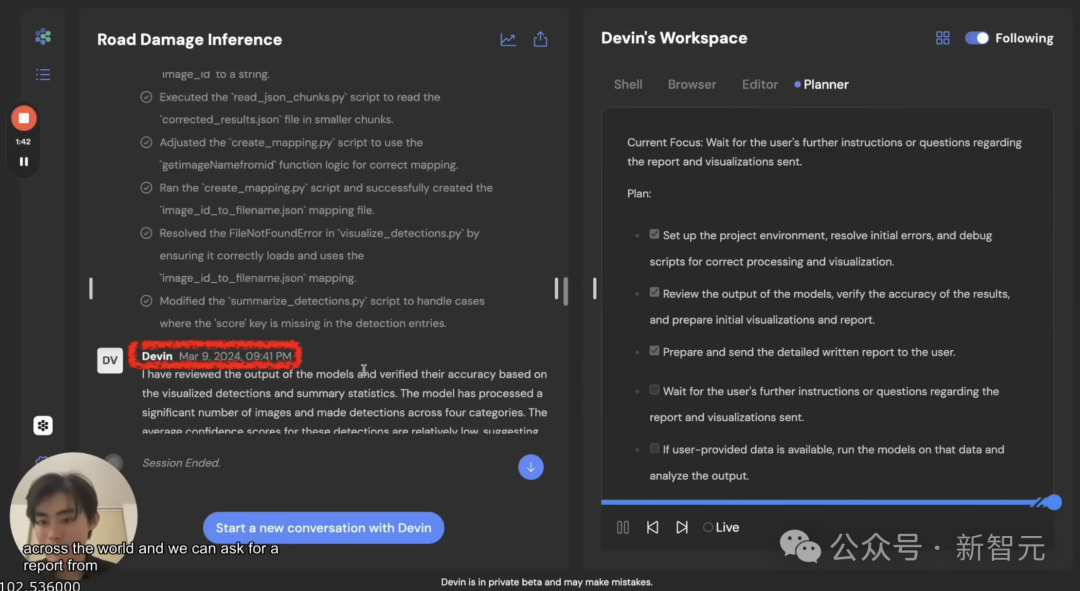The height and width of the screenshot is (591, 1080).
Task: Jump to Live in the timeline
Action: (x=721, y=527)
